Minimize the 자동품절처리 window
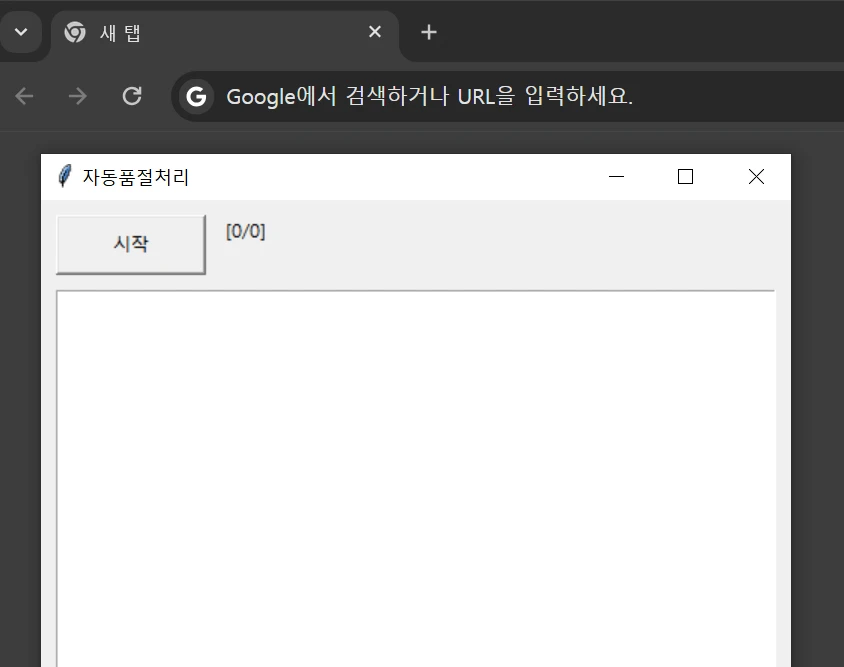This screenshot has width=844, height=667. pyautogui.click(x=616, y=177)
